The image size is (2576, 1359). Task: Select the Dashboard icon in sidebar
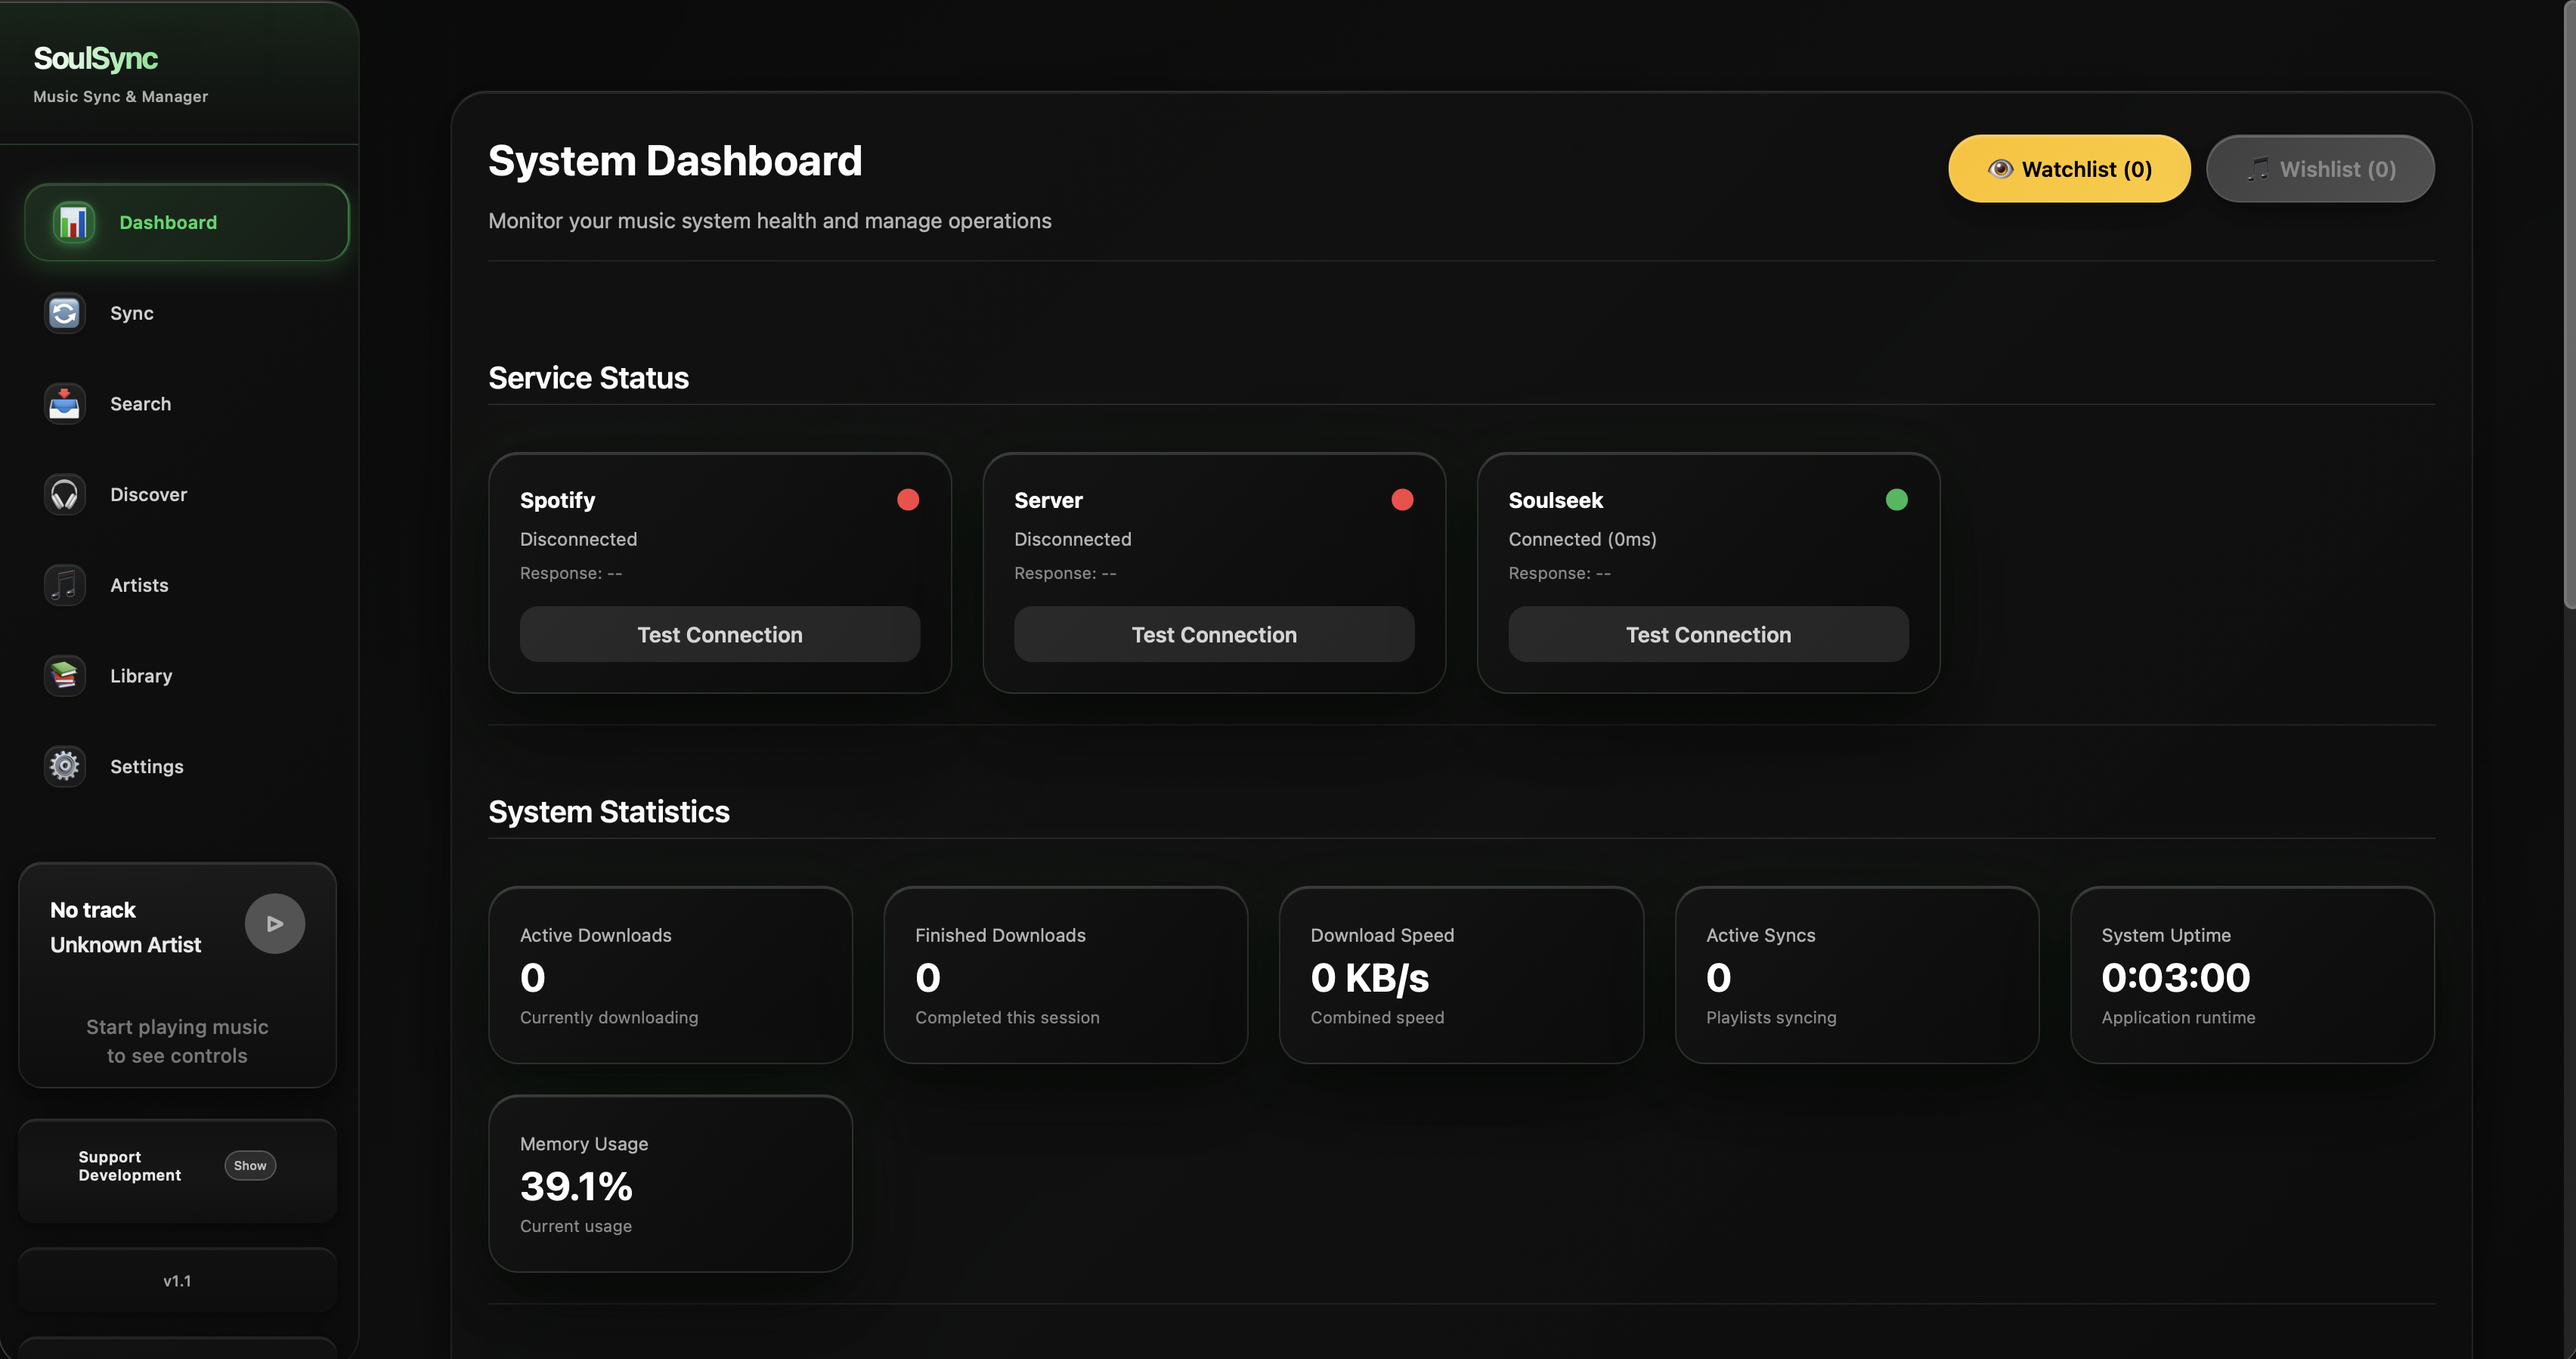click(x=70, y=222)
